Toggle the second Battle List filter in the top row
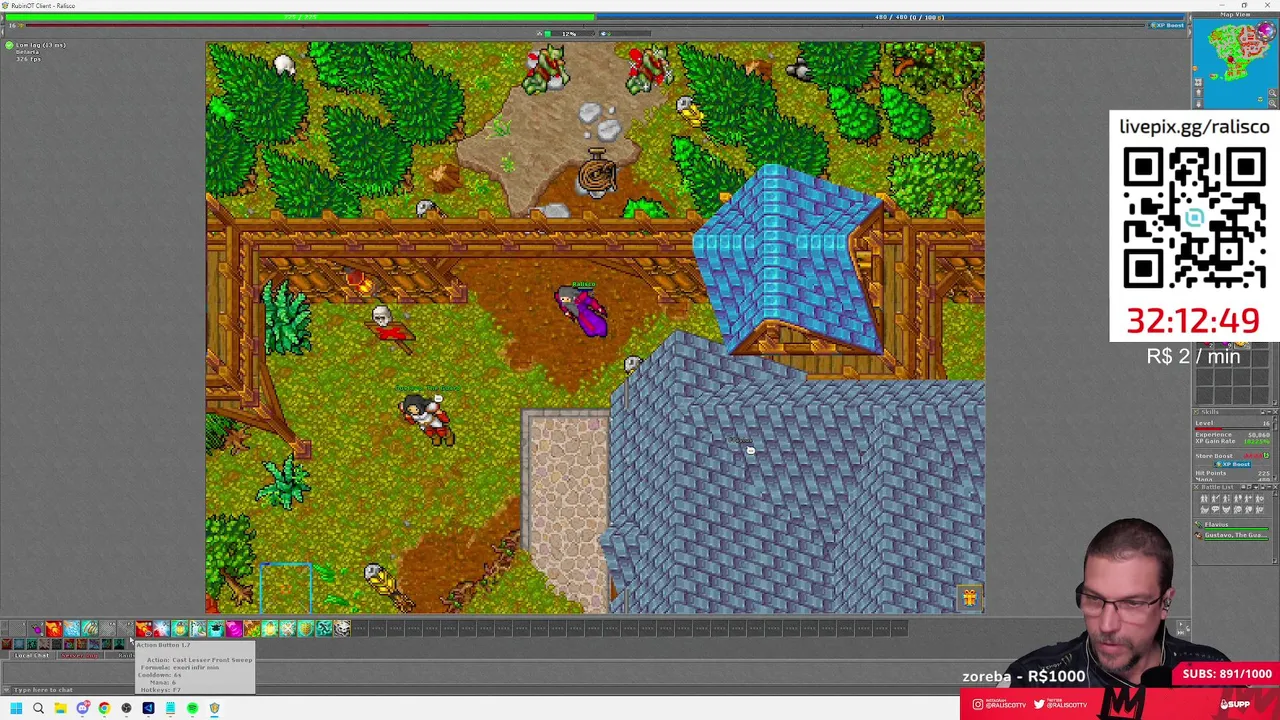1280x720 pixels. [1215, 499]
